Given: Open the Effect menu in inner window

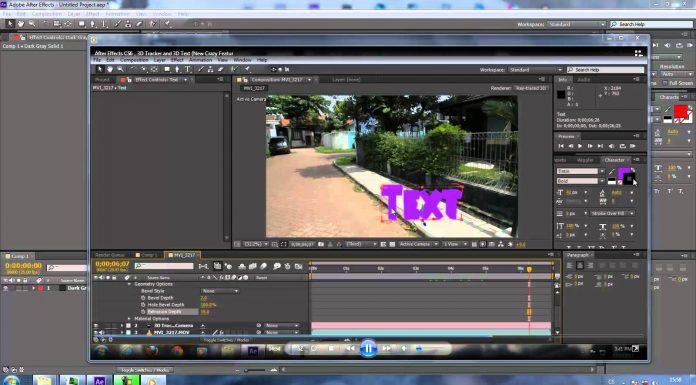Looking at the screenshot, I should pos(177,60).
